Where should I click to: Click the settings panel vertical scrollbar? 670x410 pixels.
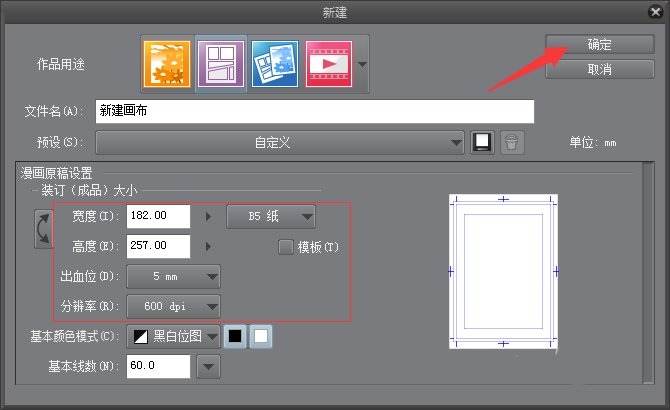pos(648,273)
